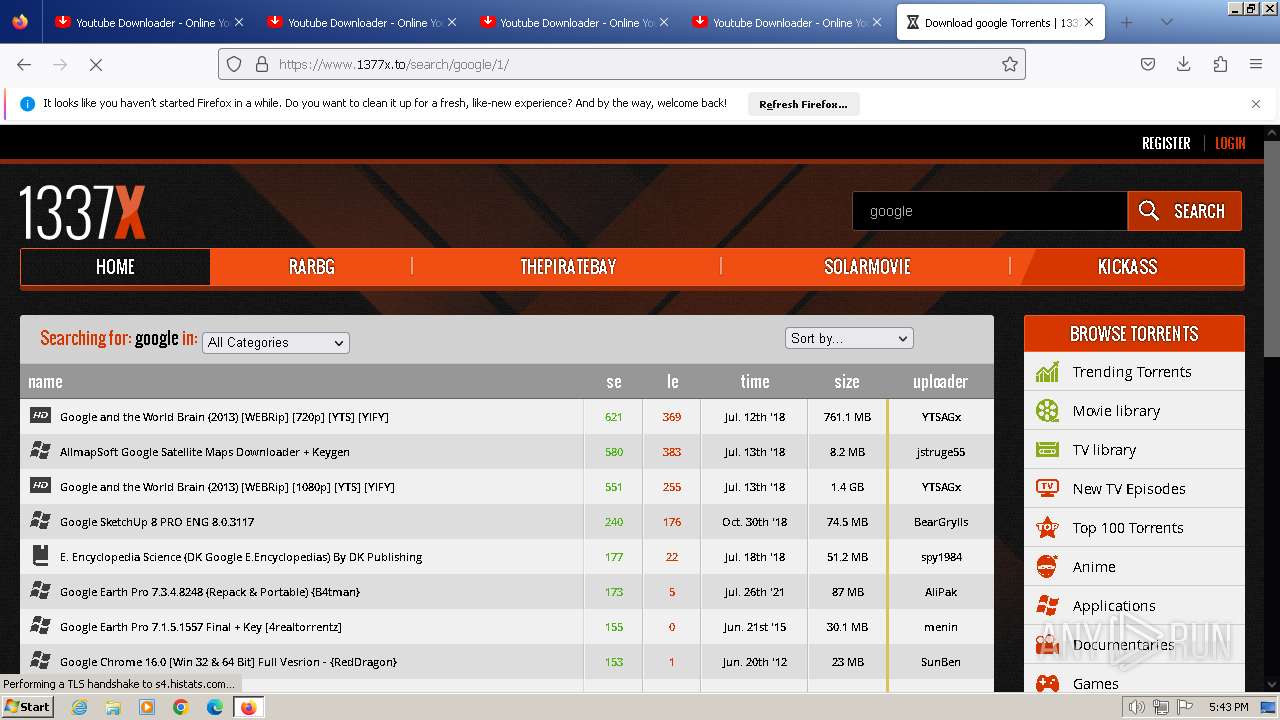Go back using the browser back arrow
The image size is (1280, 720).
coord(24,64)
